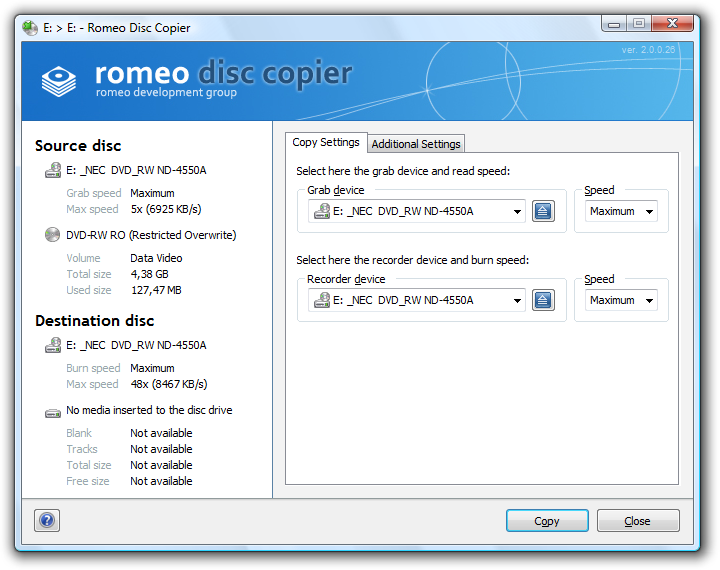The width and height of the screenshot is (720, 570).
Task: Switch to the Copy Settings tab
Action: point(326,142)
